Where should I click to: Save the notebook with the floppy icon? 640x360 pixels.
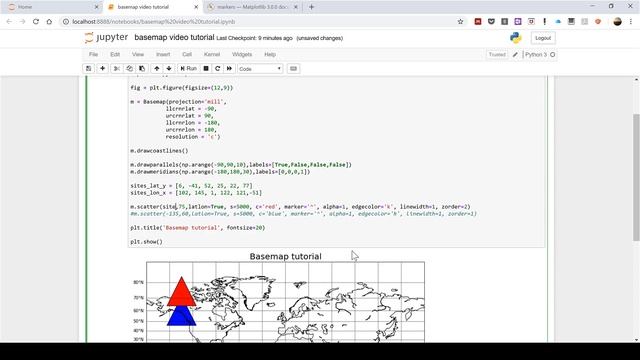tap(89, 69)
